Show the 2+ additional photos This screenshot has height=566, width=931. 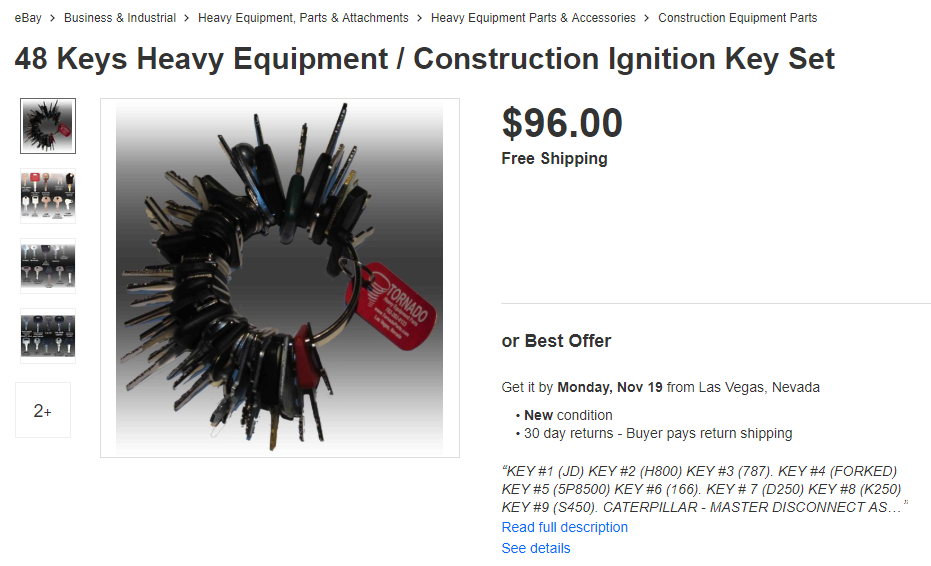click(x=43, y=410)
